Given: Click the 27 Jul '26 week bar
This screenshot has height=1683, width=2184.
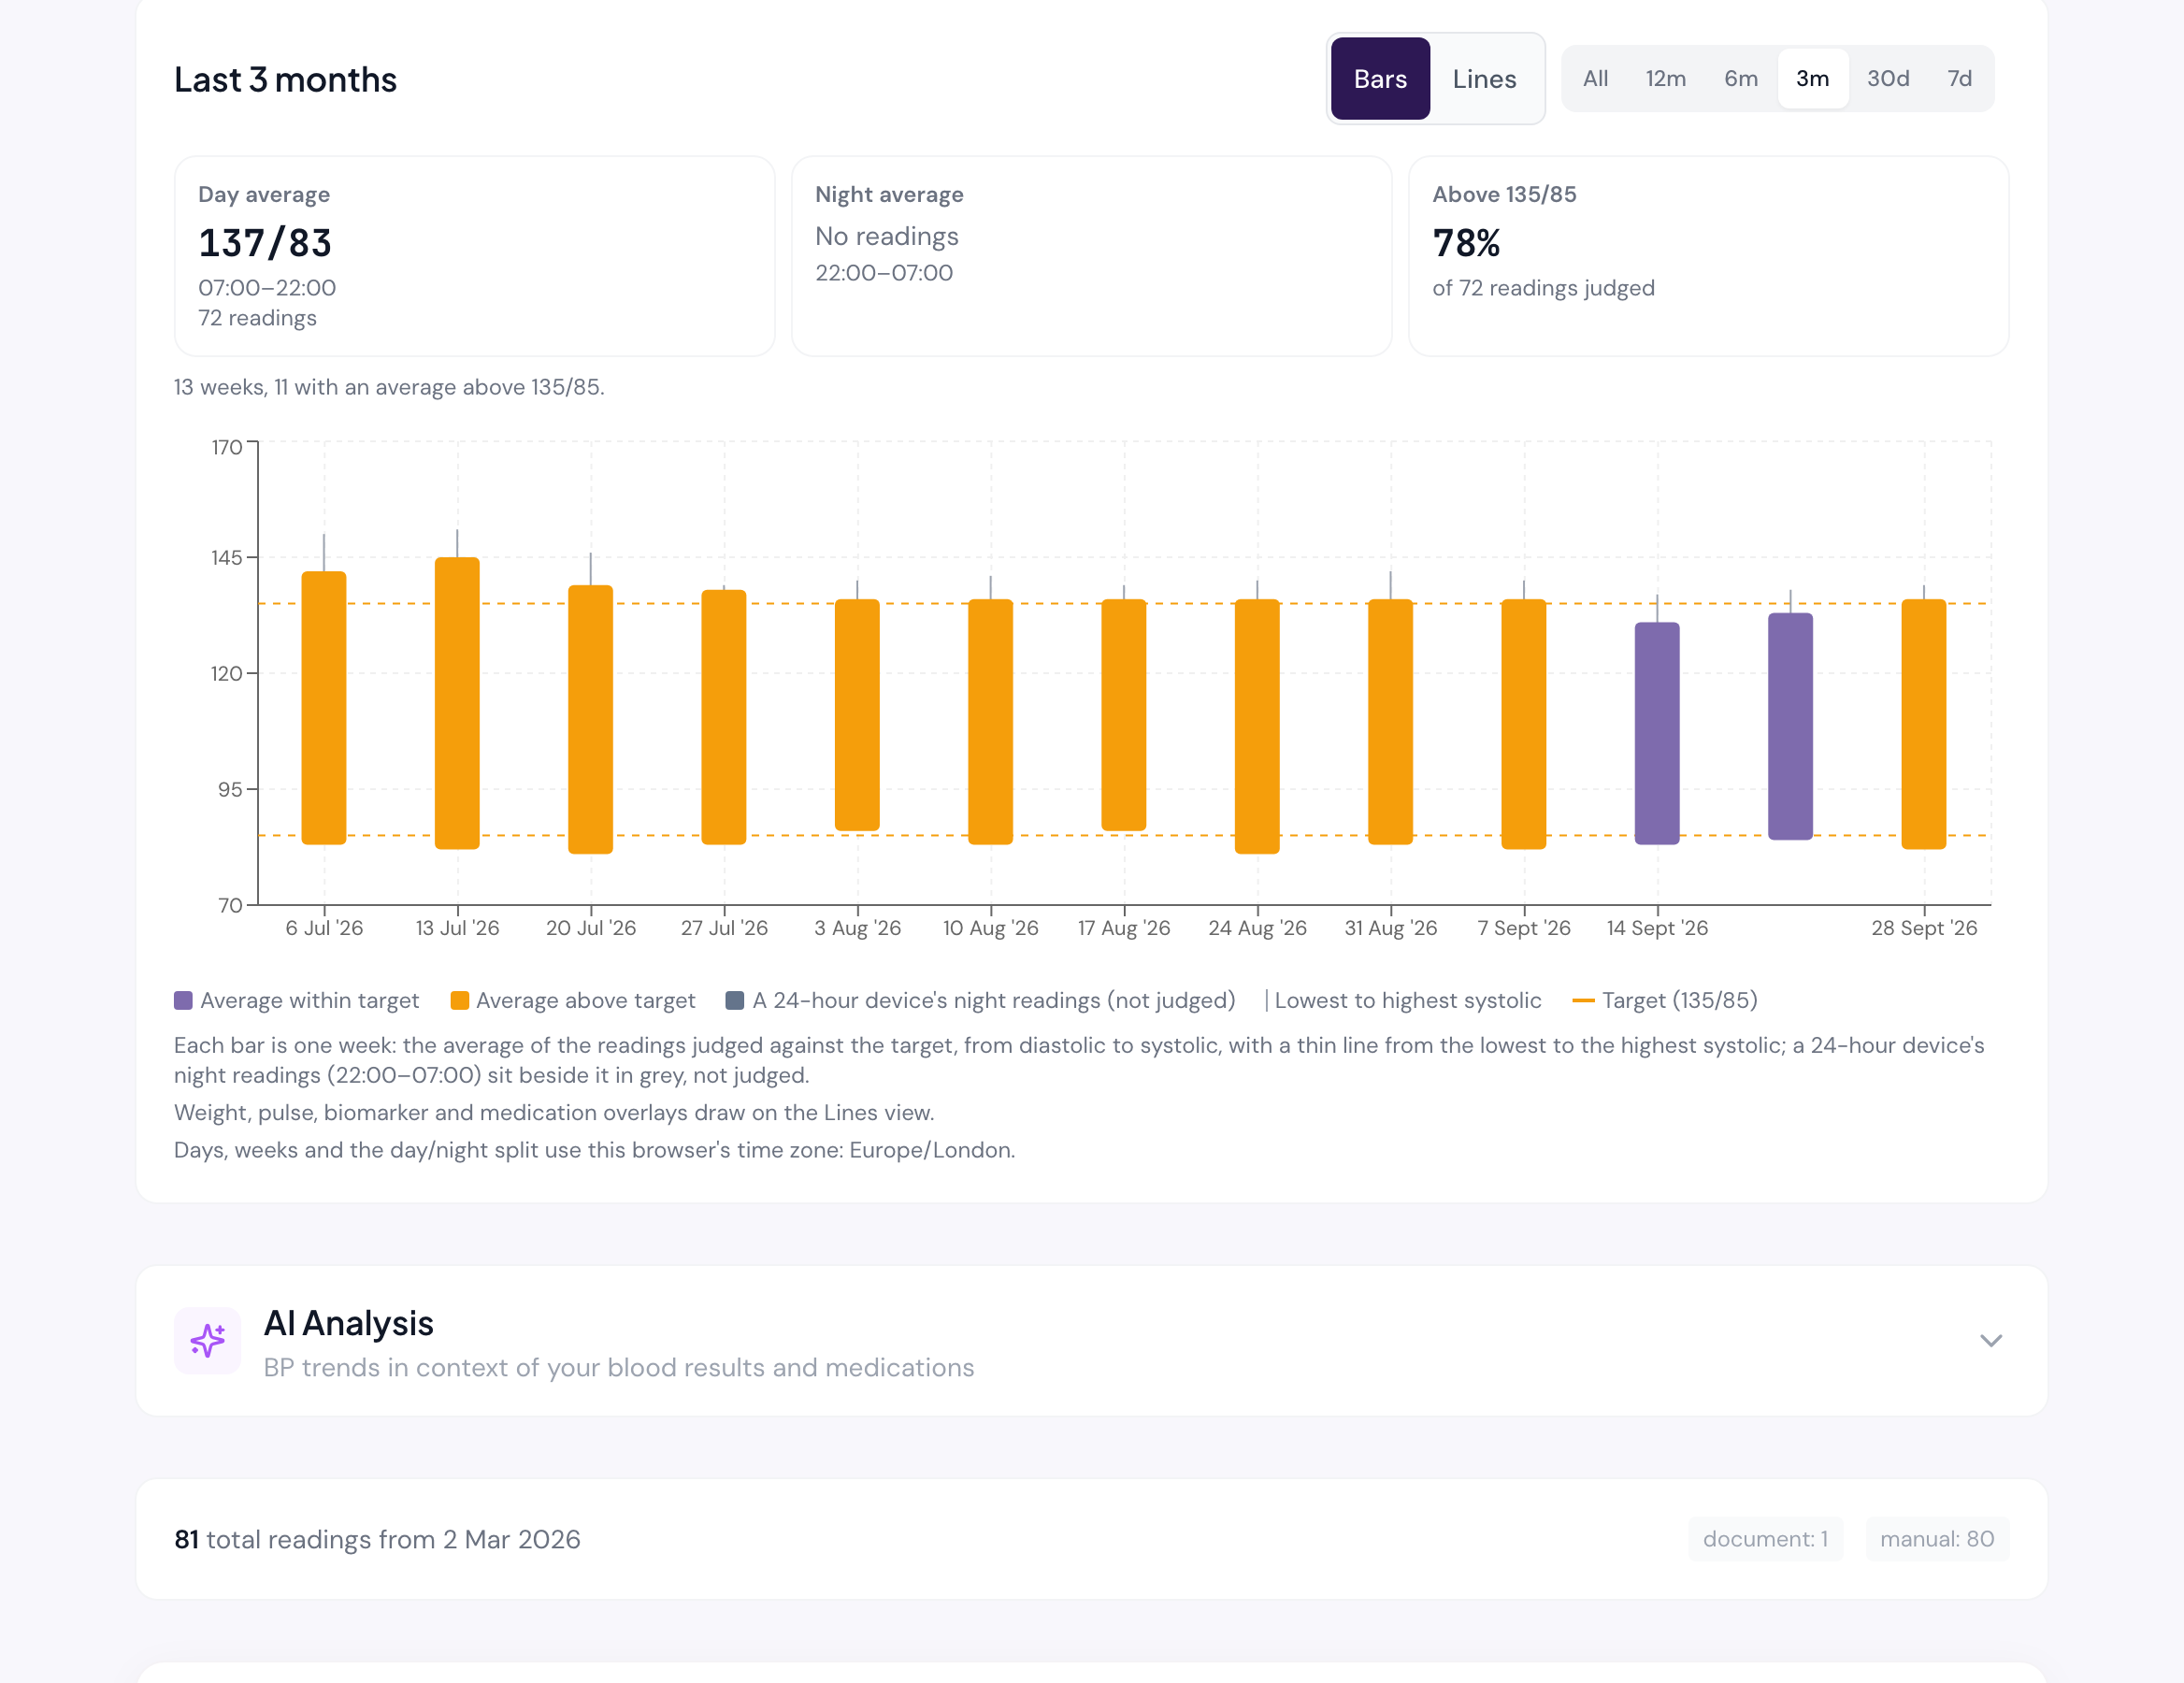Looking at the screenshot, I should click(x=724, y=717).
